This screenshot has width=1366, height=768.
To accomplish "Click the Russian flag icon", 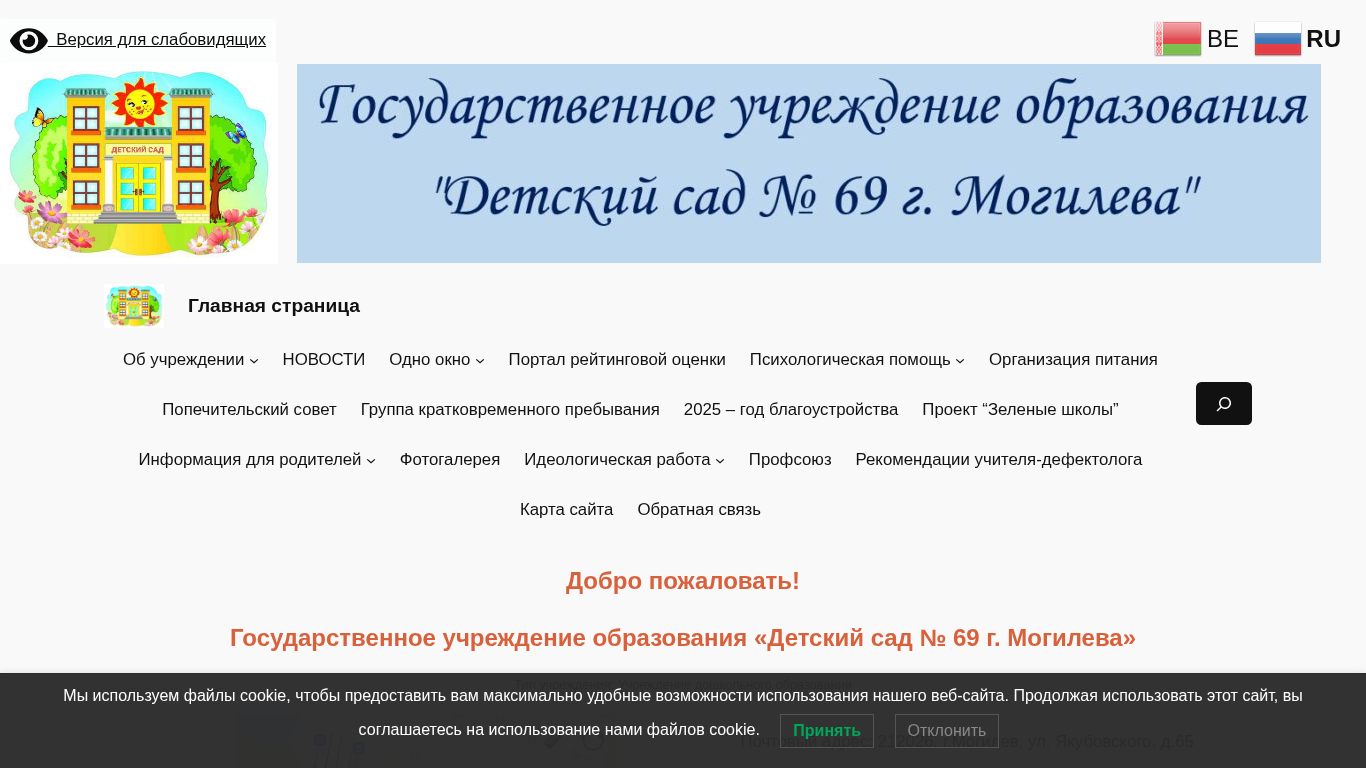I will tap(1278, 39).
